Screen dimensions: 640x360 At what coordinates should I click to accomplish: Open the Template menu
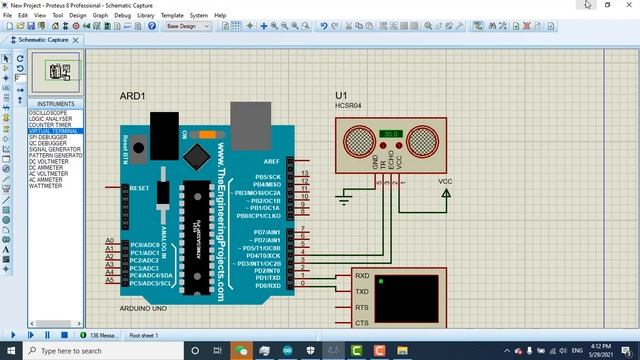tap(172, 16)
